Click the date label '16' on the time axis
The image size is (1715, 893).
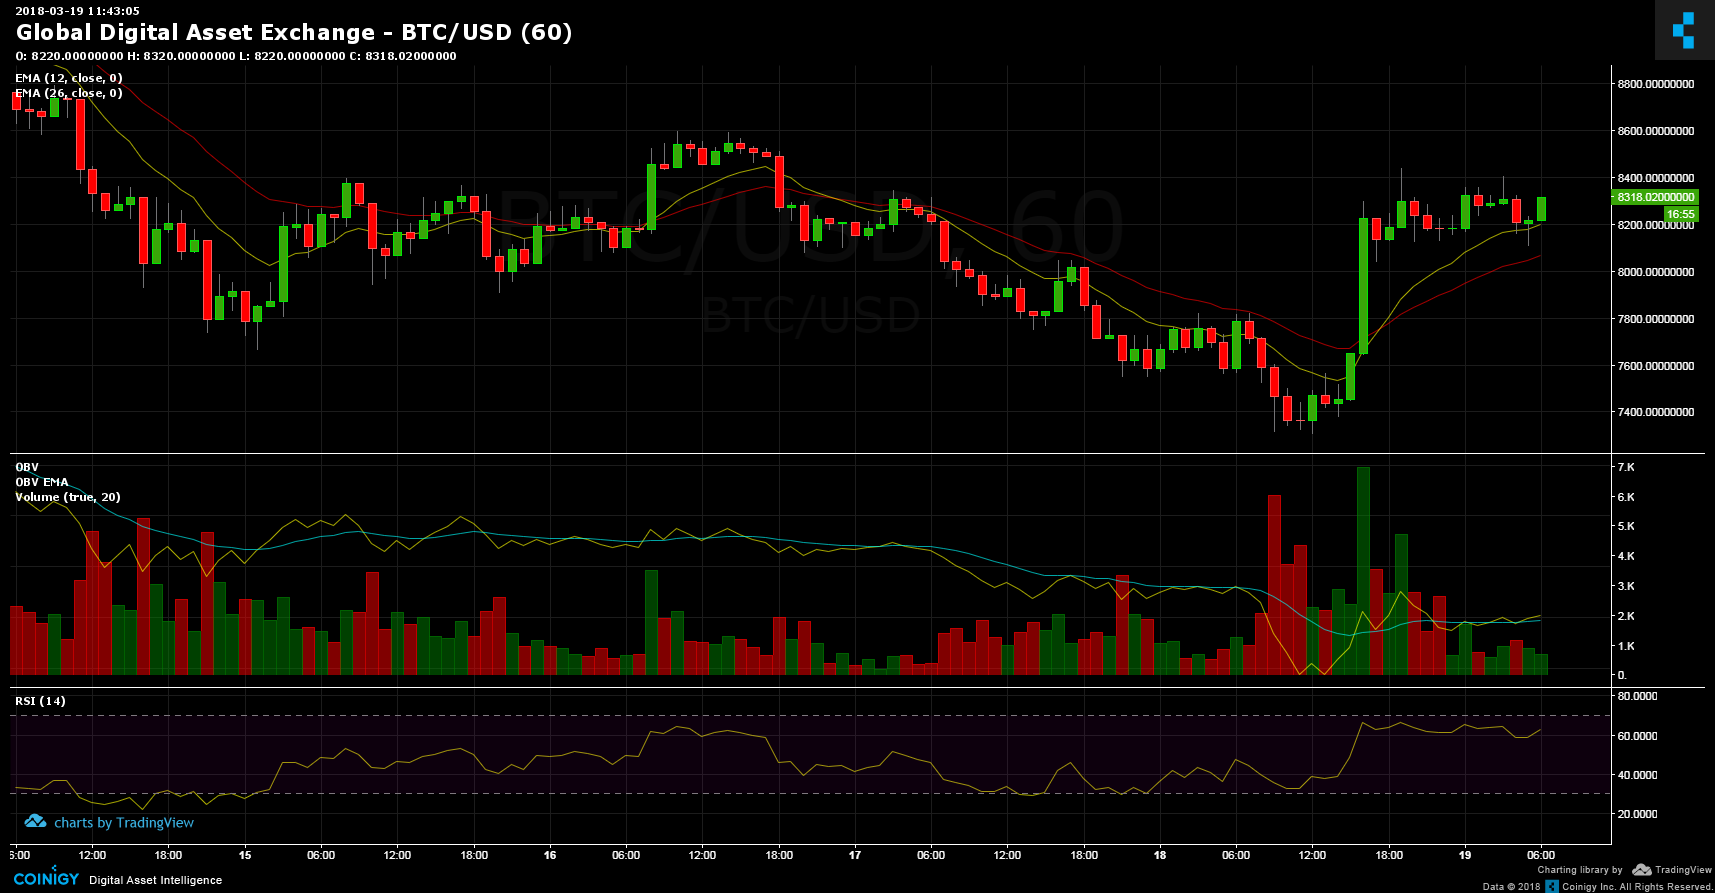pos(550,855)
